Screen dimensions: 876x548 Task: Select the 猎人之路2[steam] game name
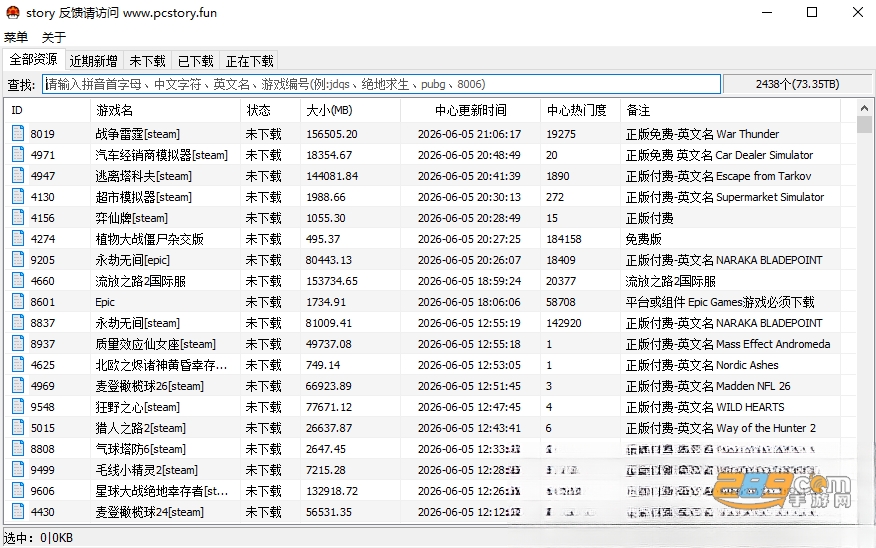click(140, 428)
